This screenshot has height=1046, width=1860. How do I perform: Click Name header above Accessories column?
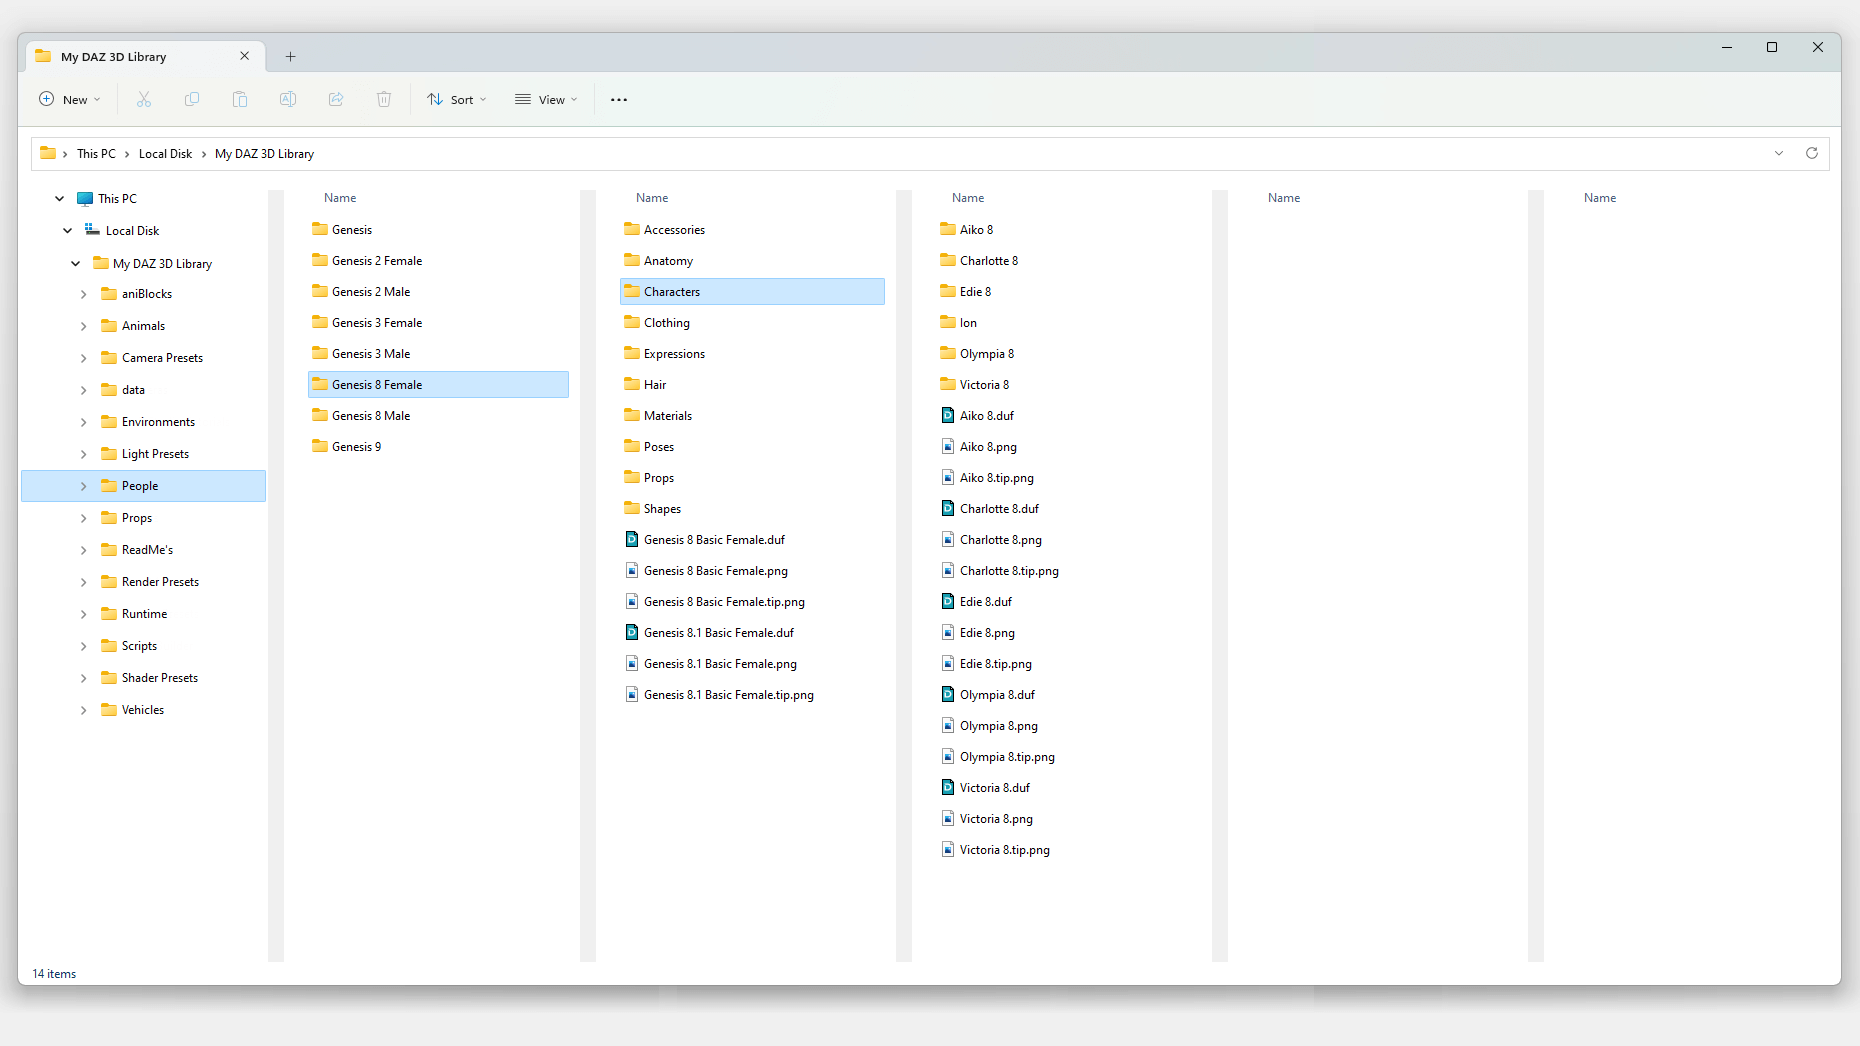[x=652, y=198]
